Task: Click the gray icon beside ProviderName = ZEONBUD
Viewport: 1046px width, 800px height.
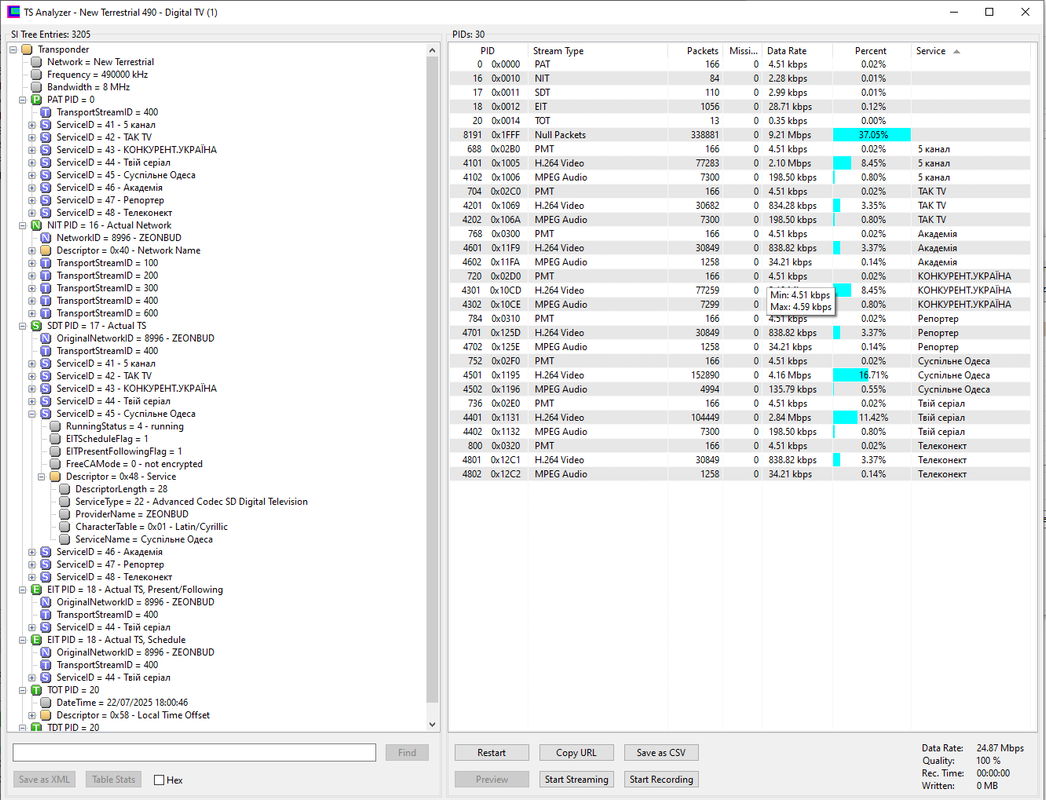Action: coord(64,514)
